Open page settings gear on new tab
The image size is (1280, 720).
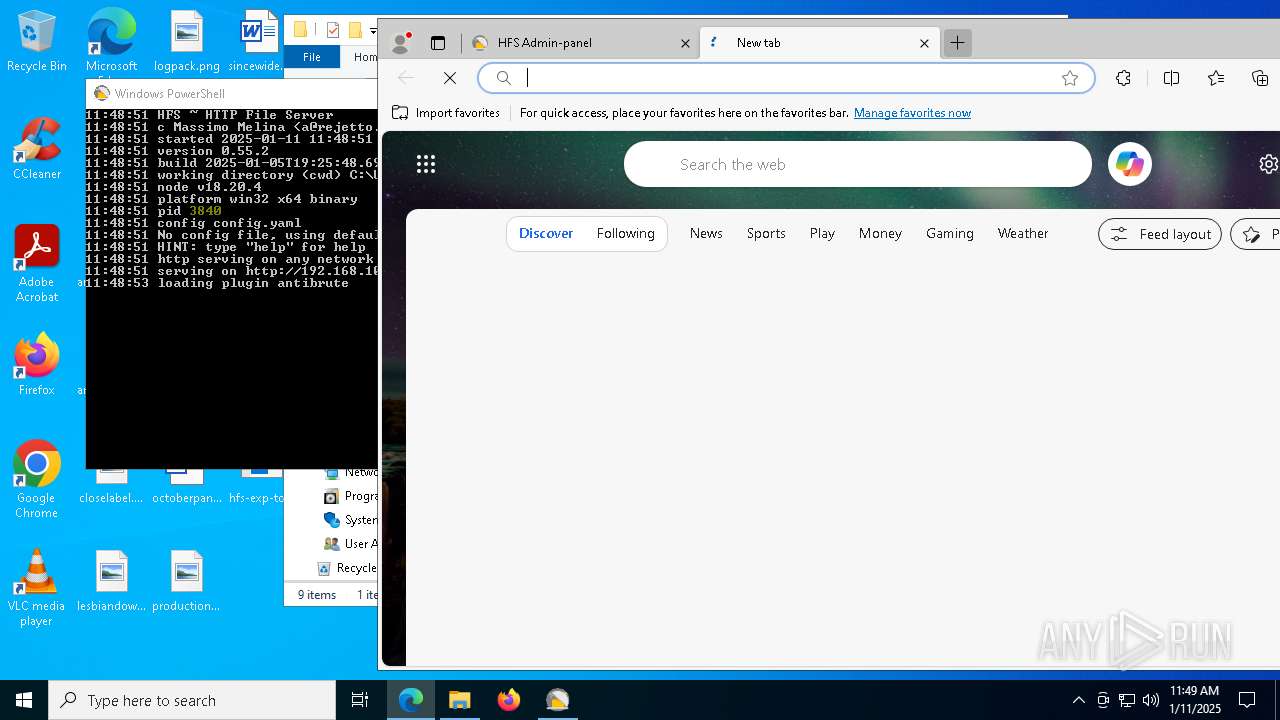pos(1268,164)
